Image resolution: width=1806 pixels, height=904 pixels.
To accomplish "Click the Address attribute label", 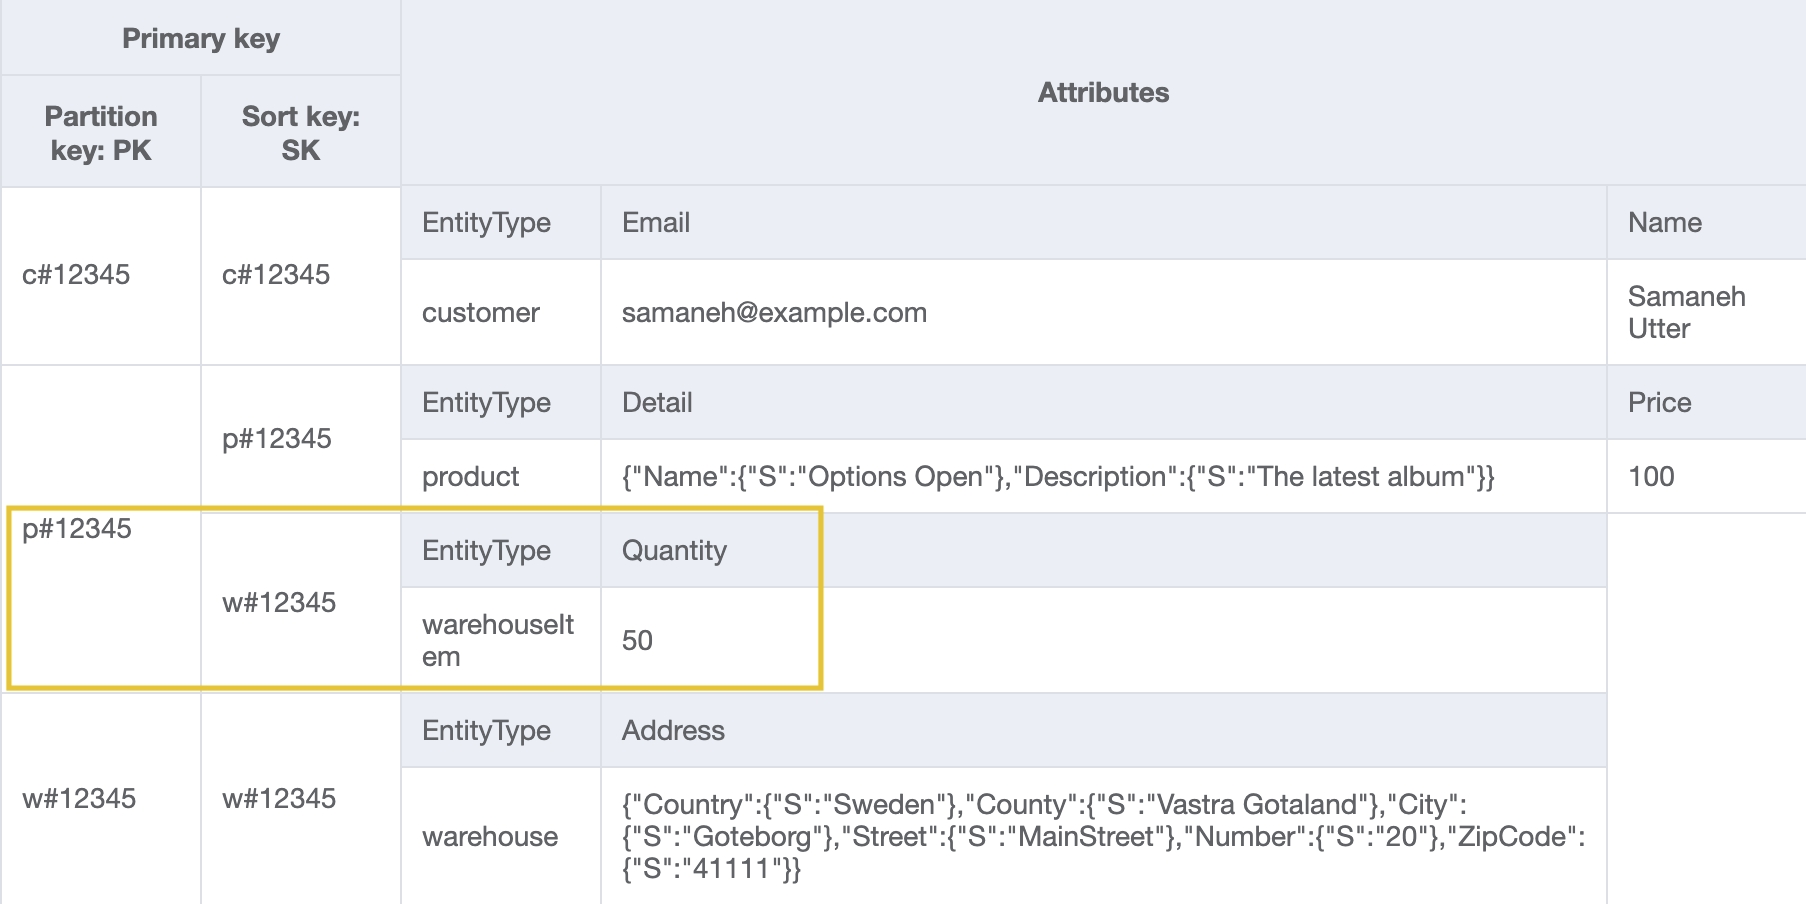I will coord(672,730).
